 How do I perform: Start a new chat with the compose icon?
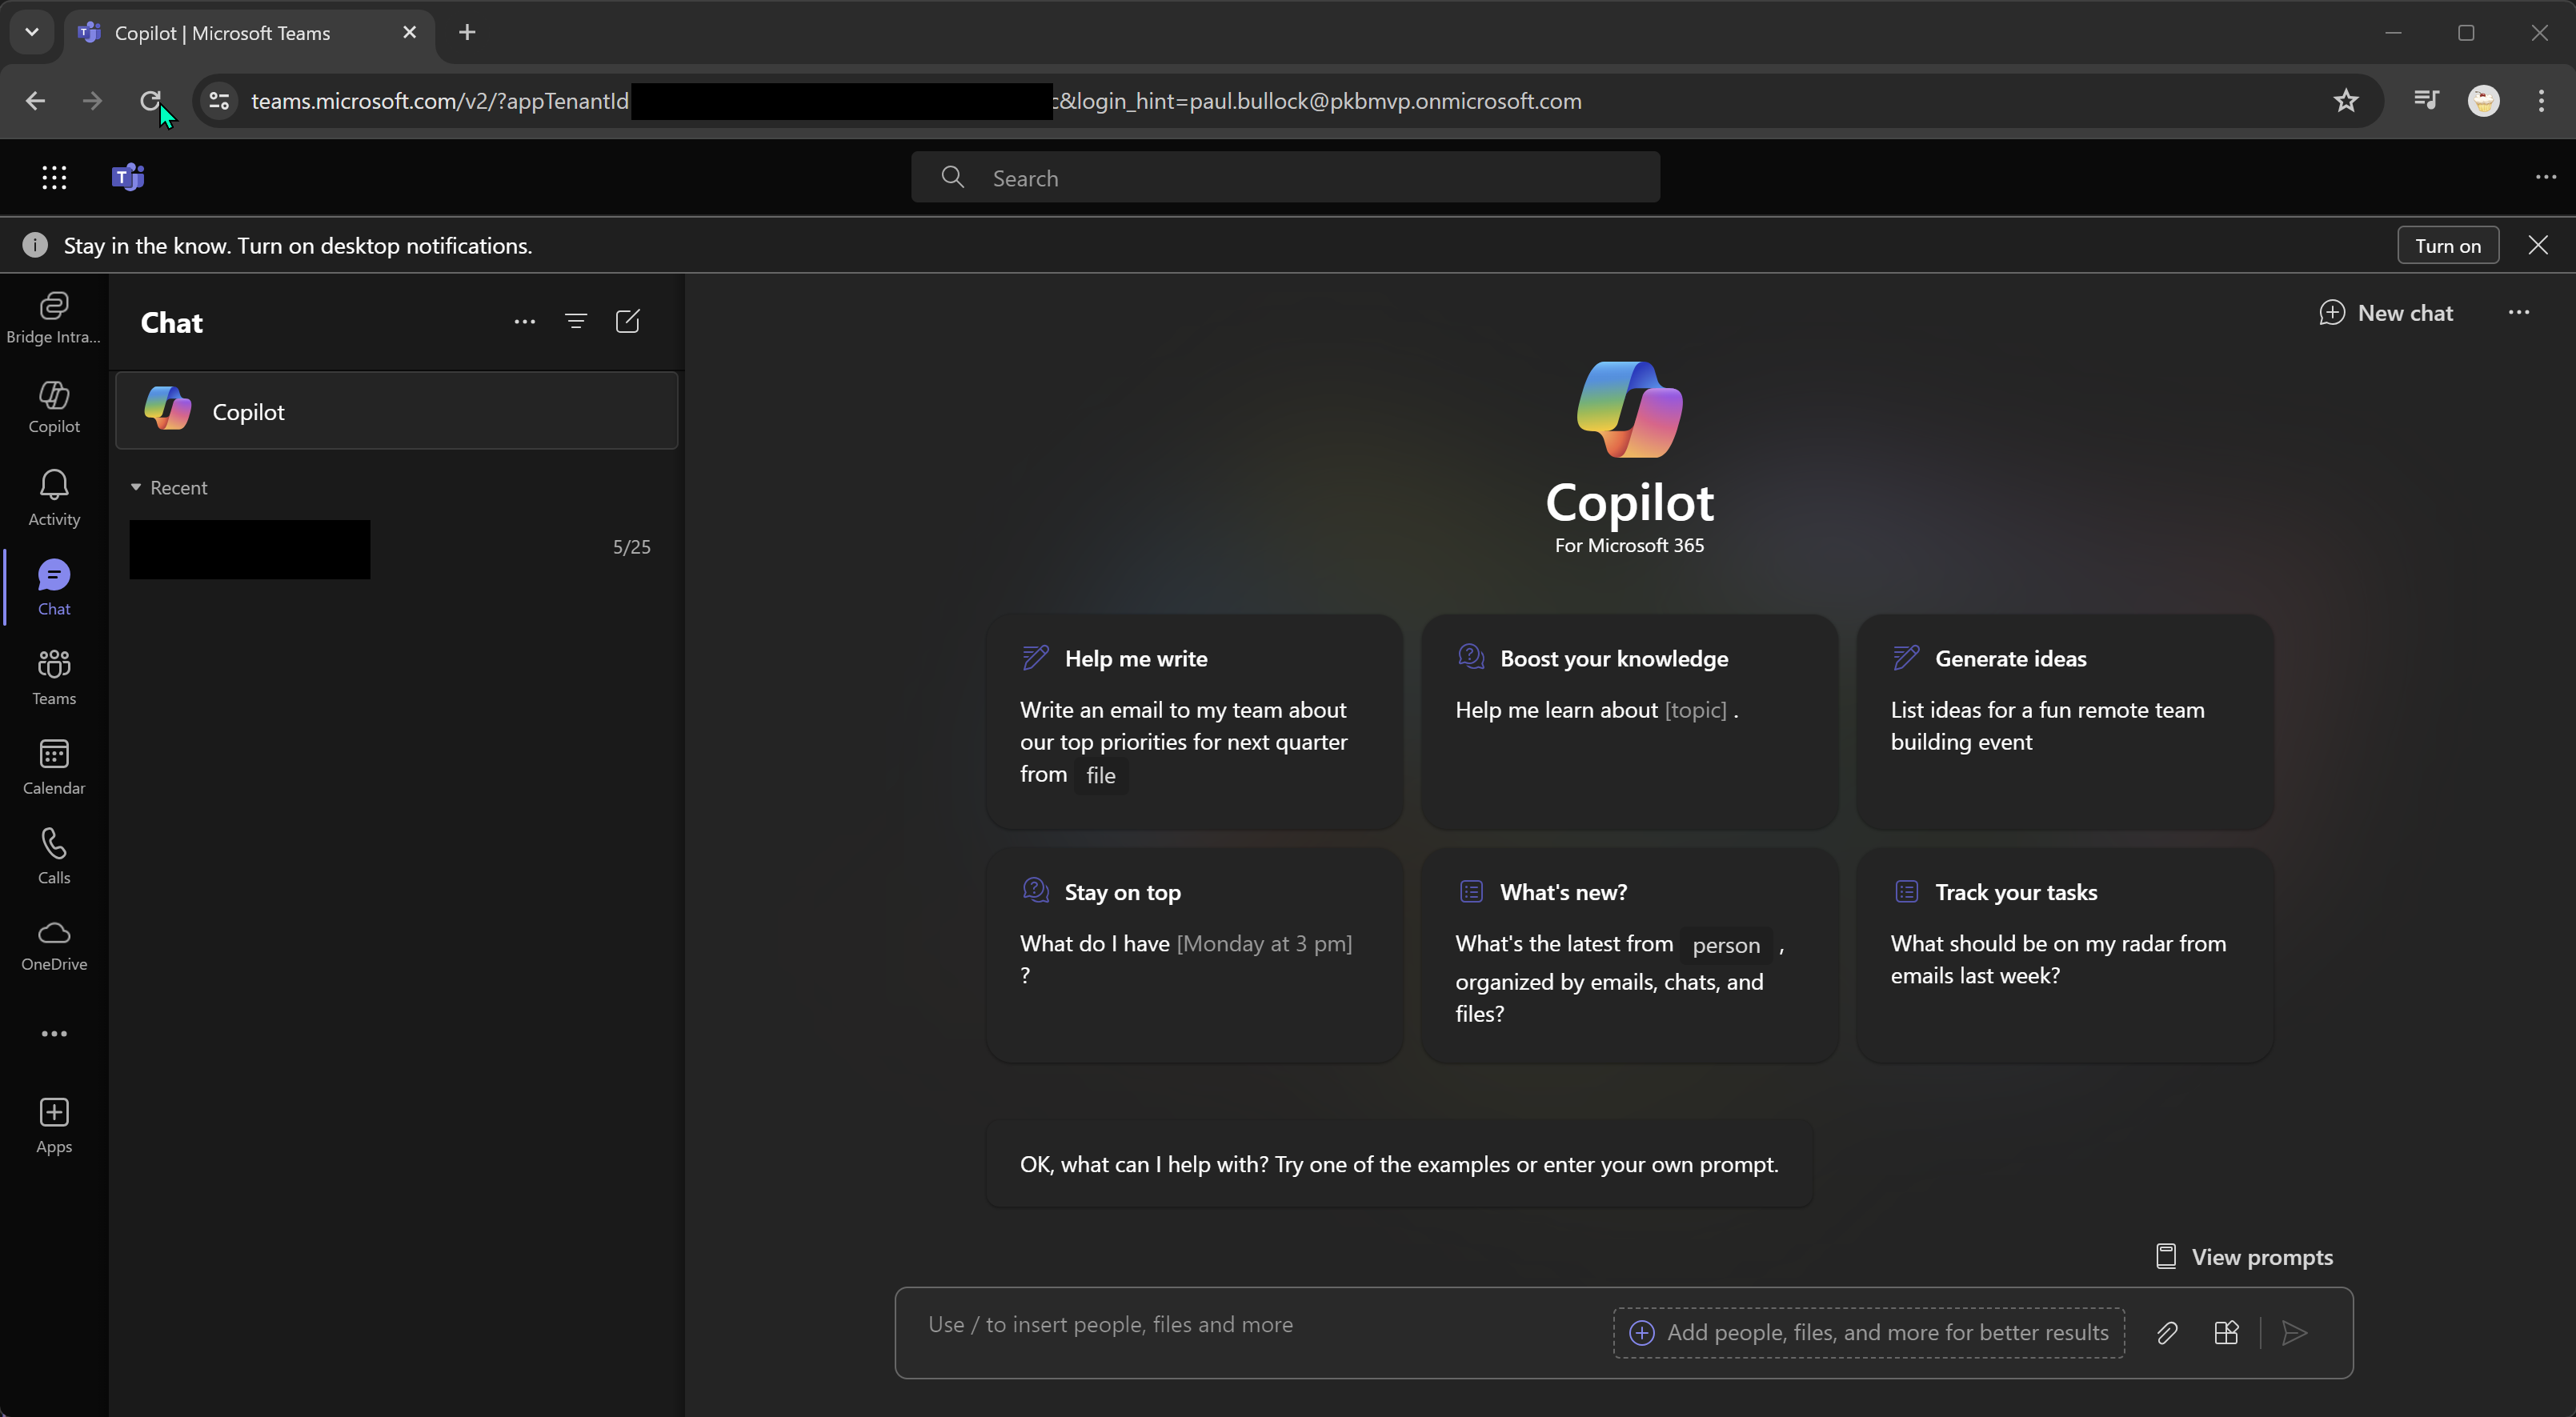[628, 321]
